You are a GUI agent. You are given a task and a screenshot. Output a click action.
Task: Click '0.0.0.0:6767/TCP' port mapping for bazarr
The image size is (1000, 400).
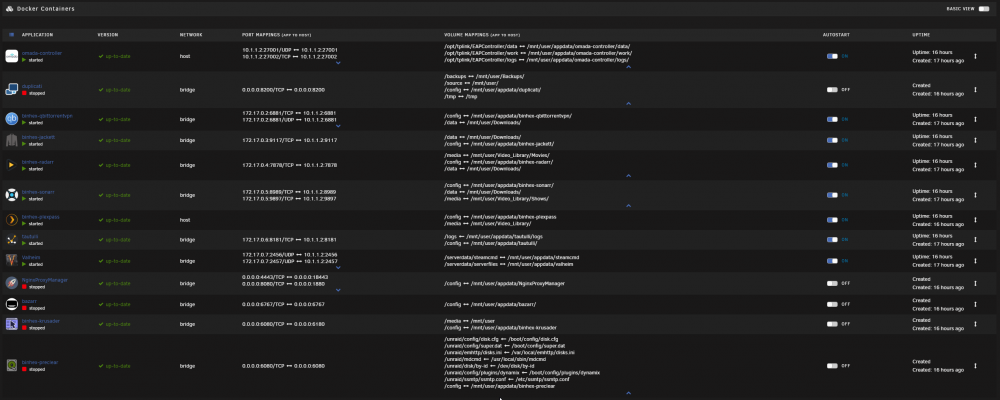tap(263, 304)
